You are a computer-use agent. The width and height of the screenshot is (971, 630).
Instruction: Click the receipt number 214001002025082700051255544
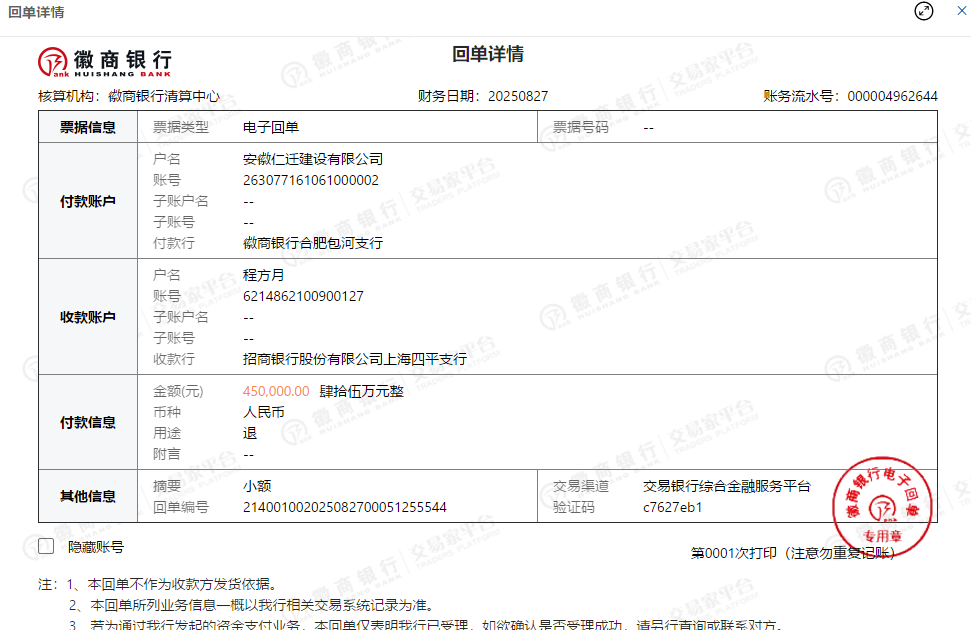345,507
